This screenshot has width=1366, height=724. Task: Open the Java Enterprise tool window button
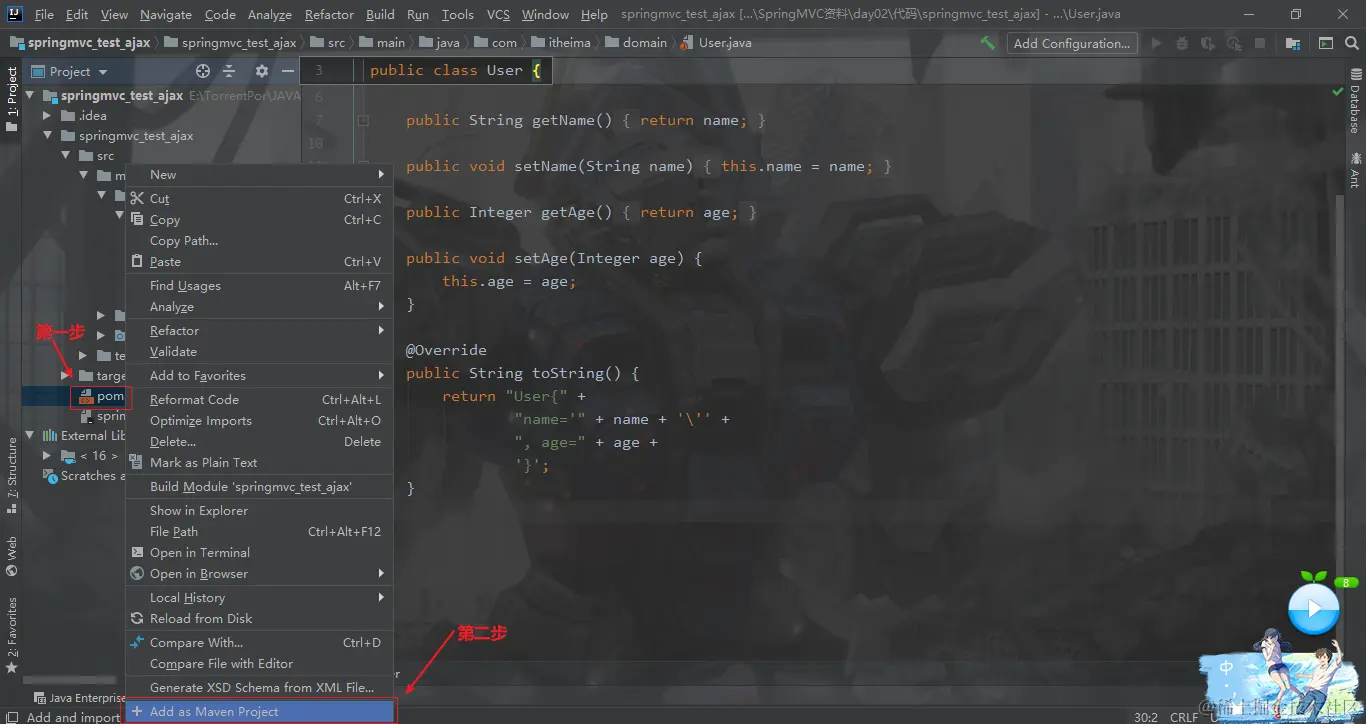pos(79,698)
